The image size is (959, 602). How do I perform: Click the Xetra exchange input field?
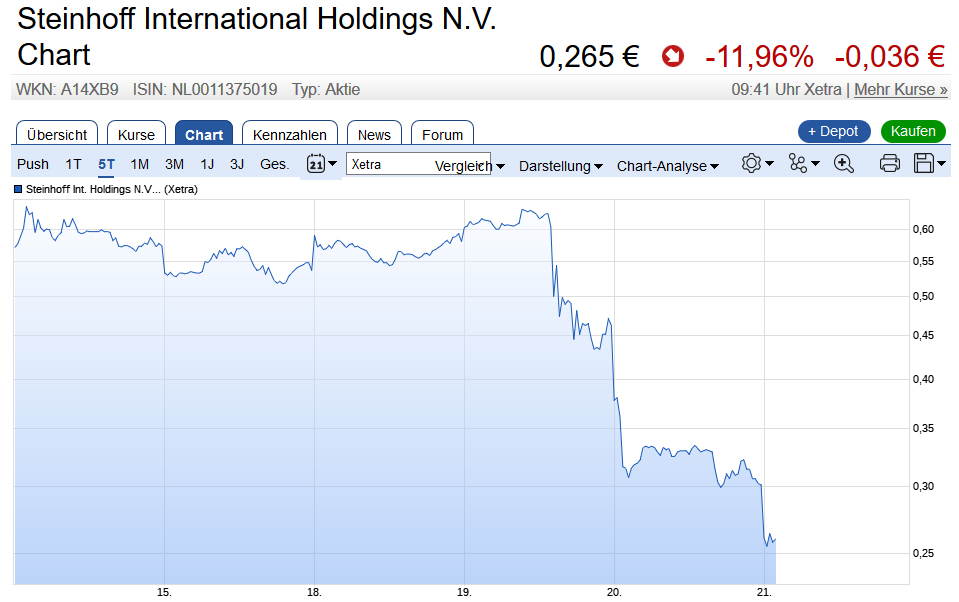(x=390, y=164)
